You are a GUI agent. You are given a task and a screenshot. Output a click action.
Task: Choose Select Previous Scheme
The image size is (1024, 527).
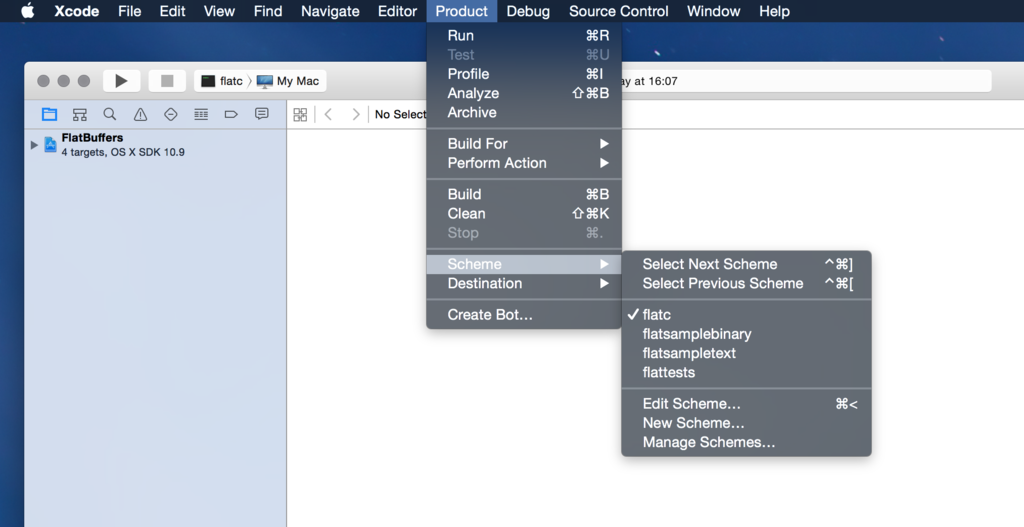(746, 283)
